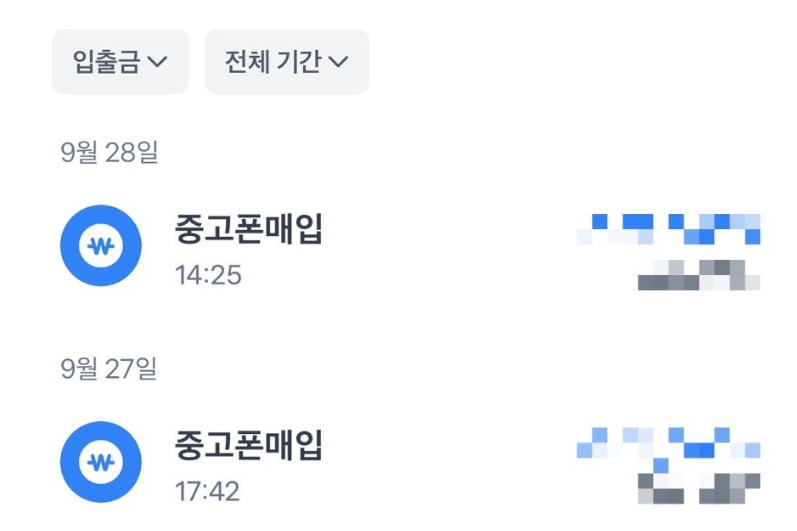Tap white ₩ symbol inside second transaction icon
The height and width of the screenshot is (531, 797).
click(x=101, y=462)
